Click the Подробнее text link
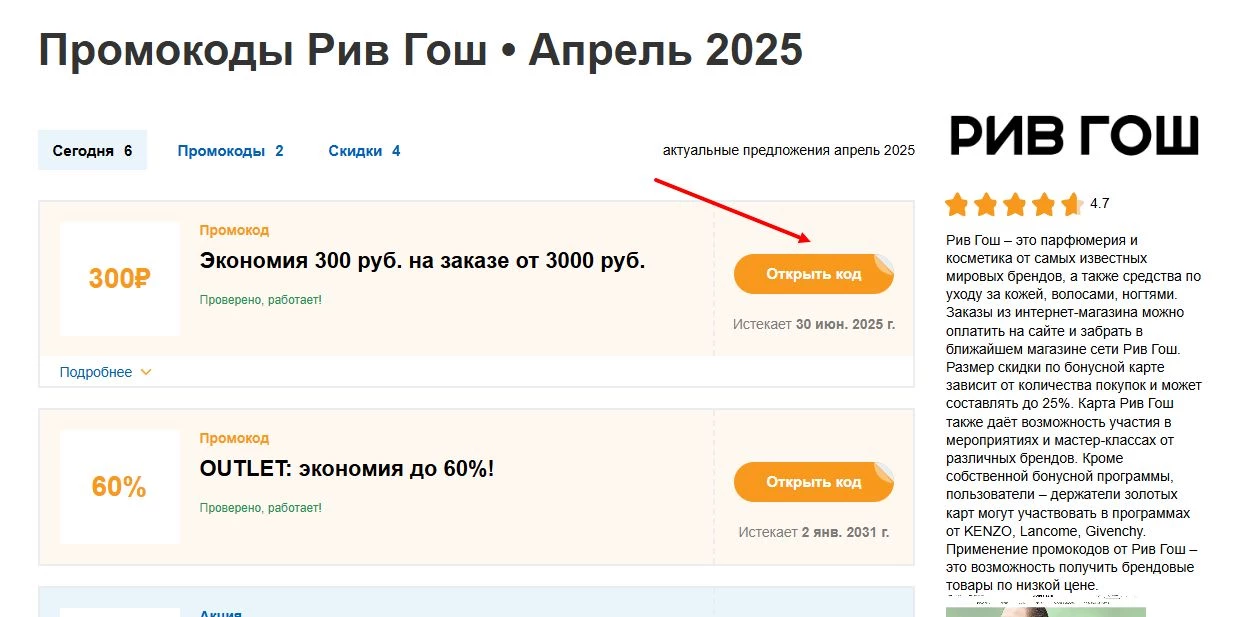1251x617 pixels. coord(96,373)
